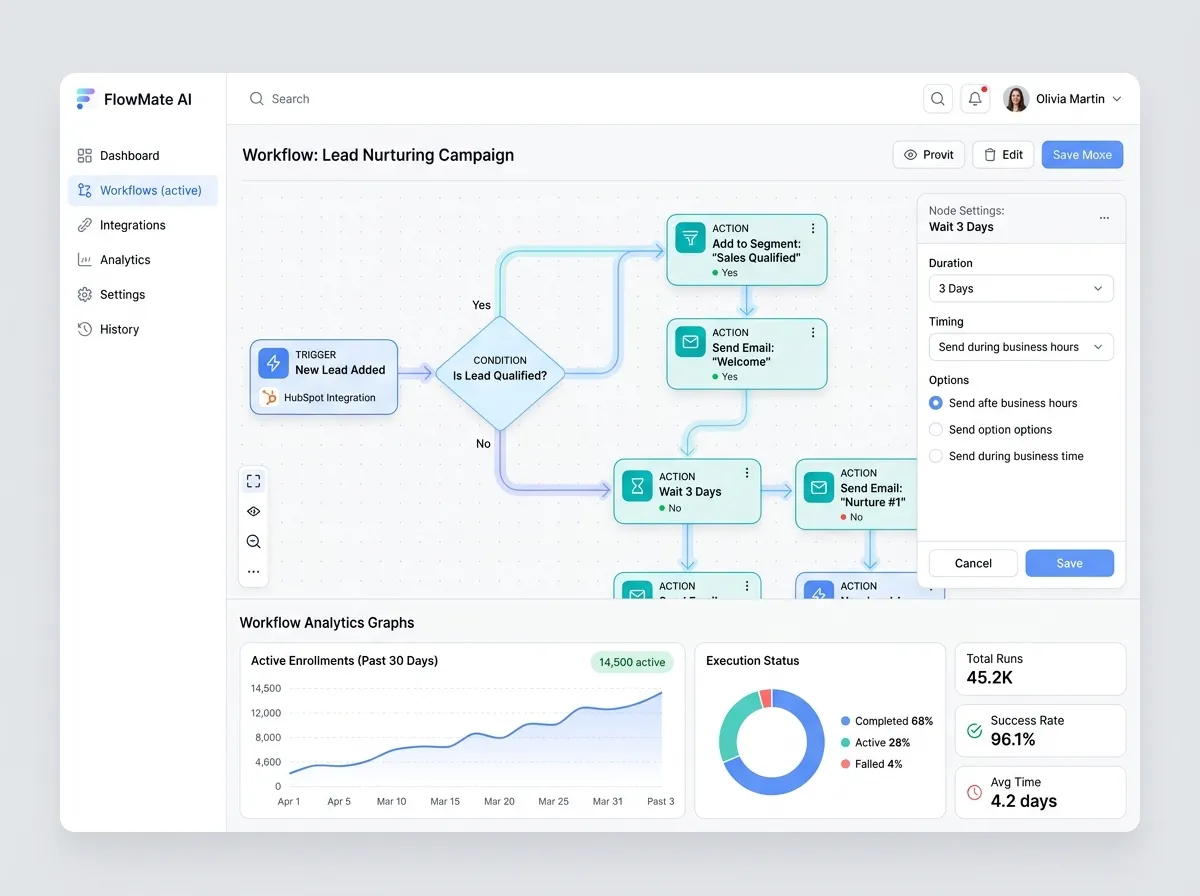The image size is (1200, 896).
Task: Click the funnel icon on Add to Segment node
Action: (x=690, y=239)
